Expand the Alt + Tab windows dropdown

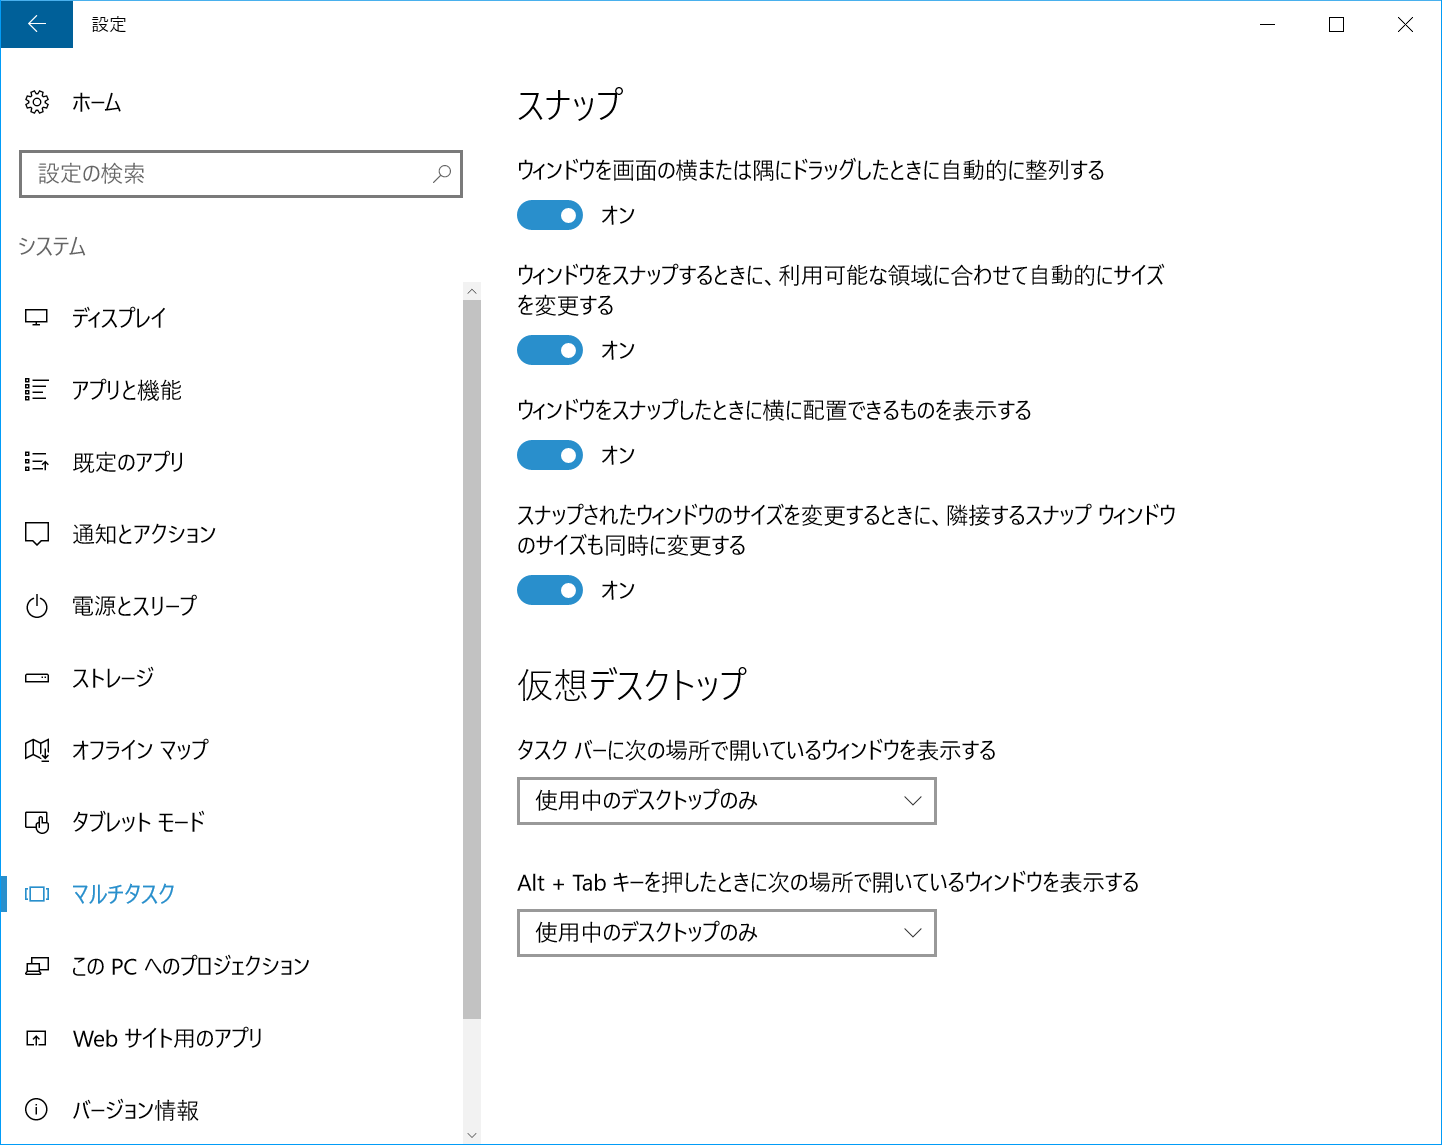tap(726, 933)
